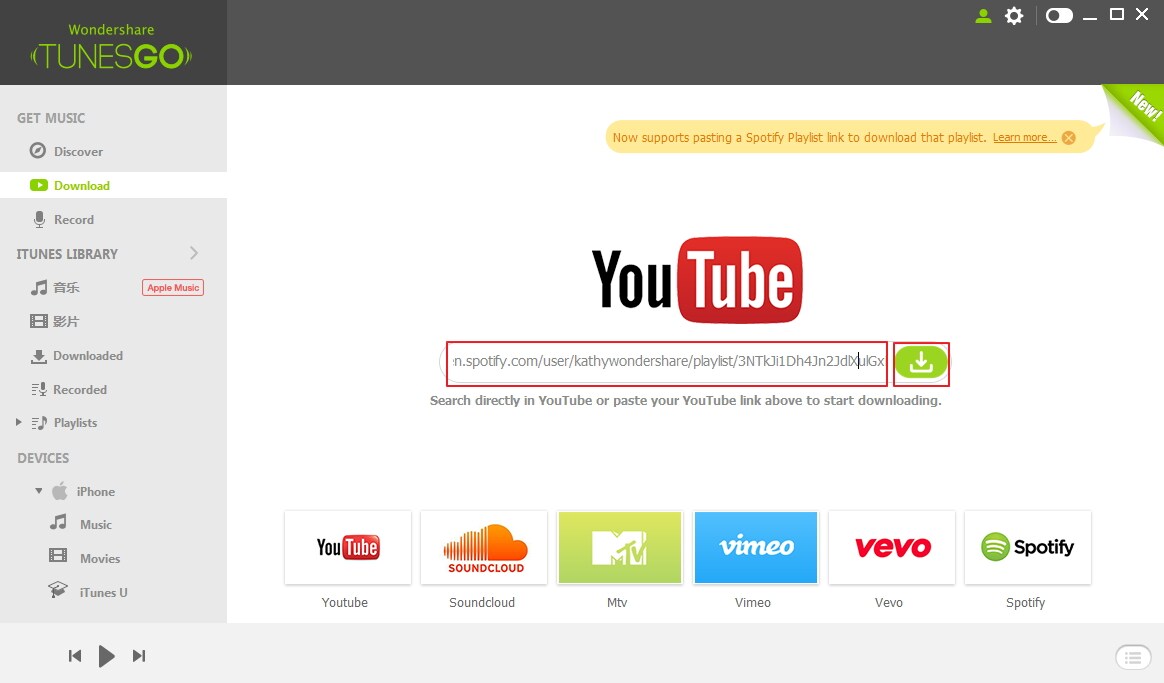Open iPhone Movies

tap(99, 558)
